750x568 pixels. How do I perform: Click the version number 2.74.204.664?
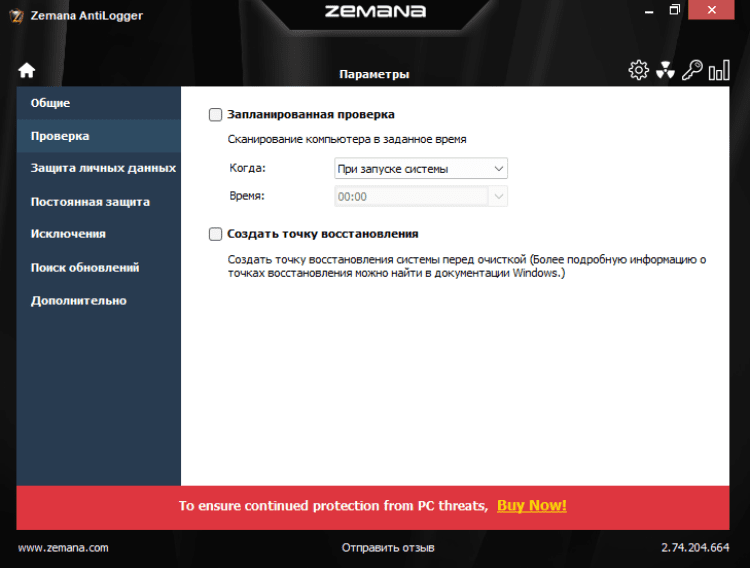(x=695, y=548)
